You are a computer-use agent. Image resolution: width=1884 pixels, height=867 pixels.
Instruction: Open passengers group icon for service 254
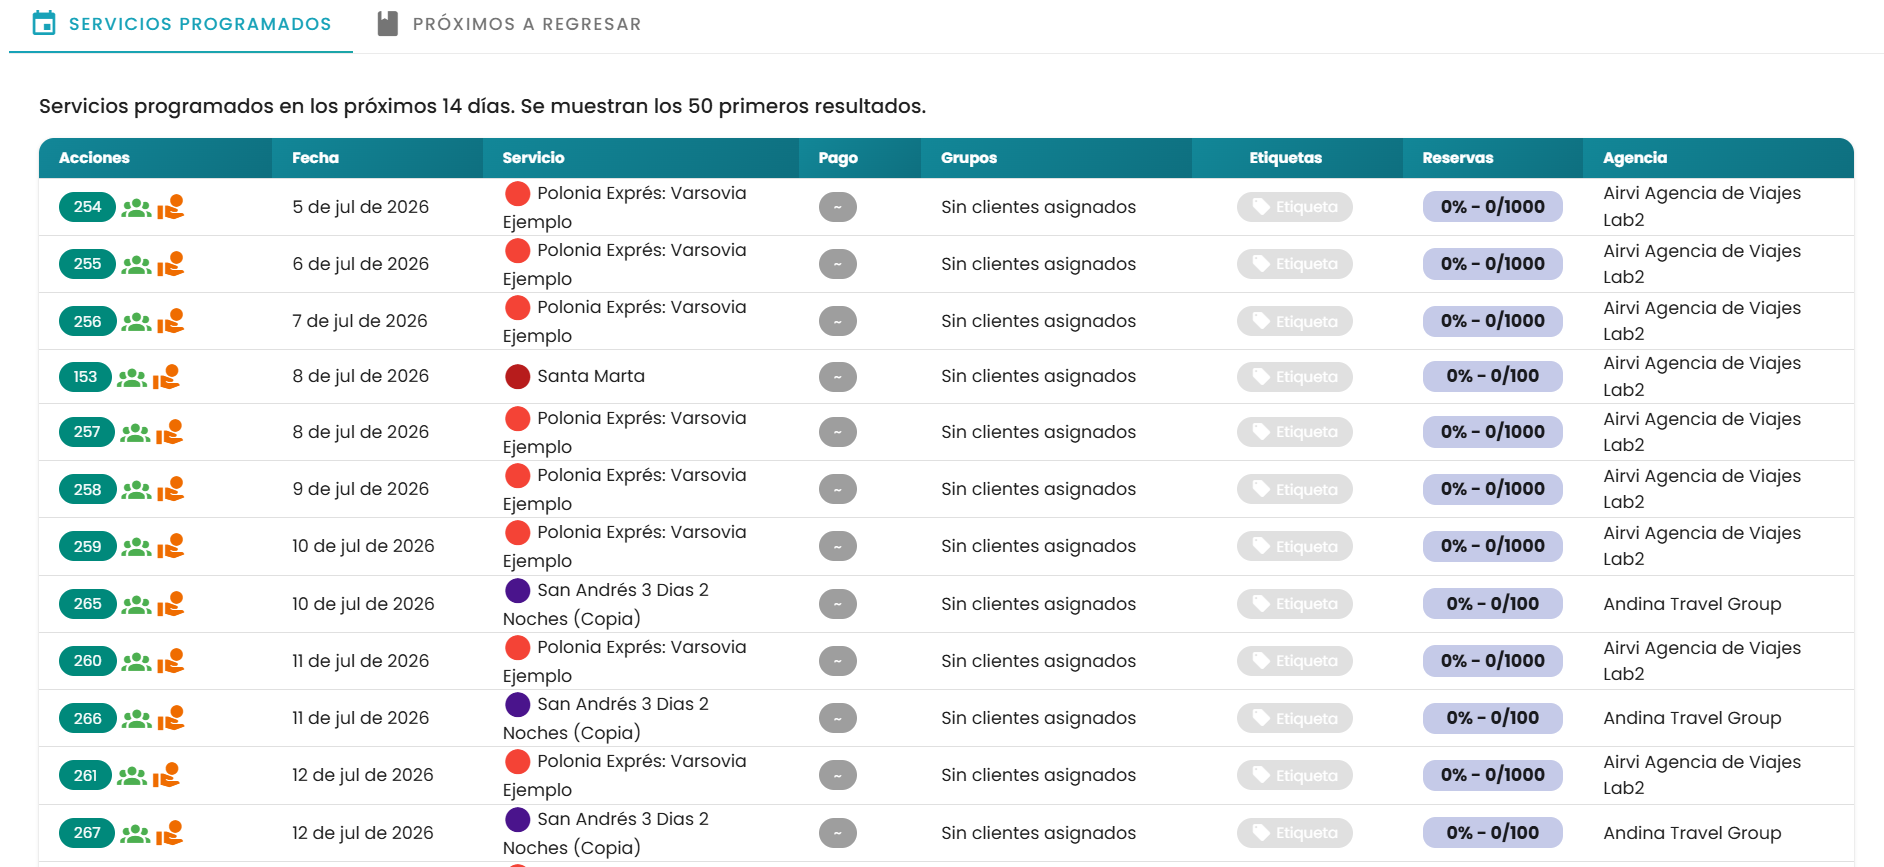136,208
